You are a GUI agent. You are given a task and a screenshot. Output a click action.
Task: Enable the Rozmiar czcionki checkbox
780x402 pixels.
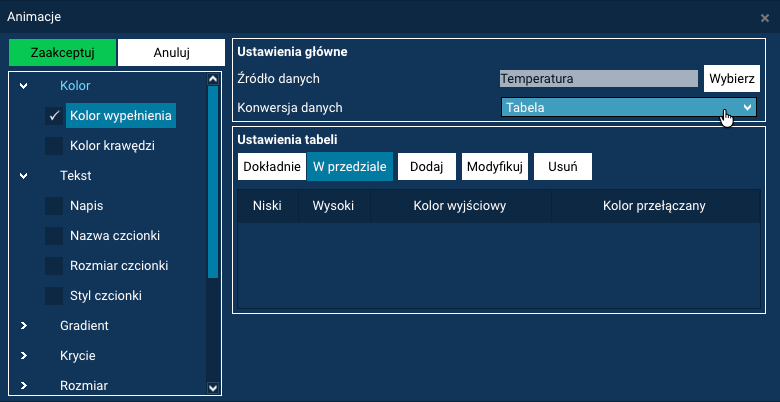tap(54, 266)
